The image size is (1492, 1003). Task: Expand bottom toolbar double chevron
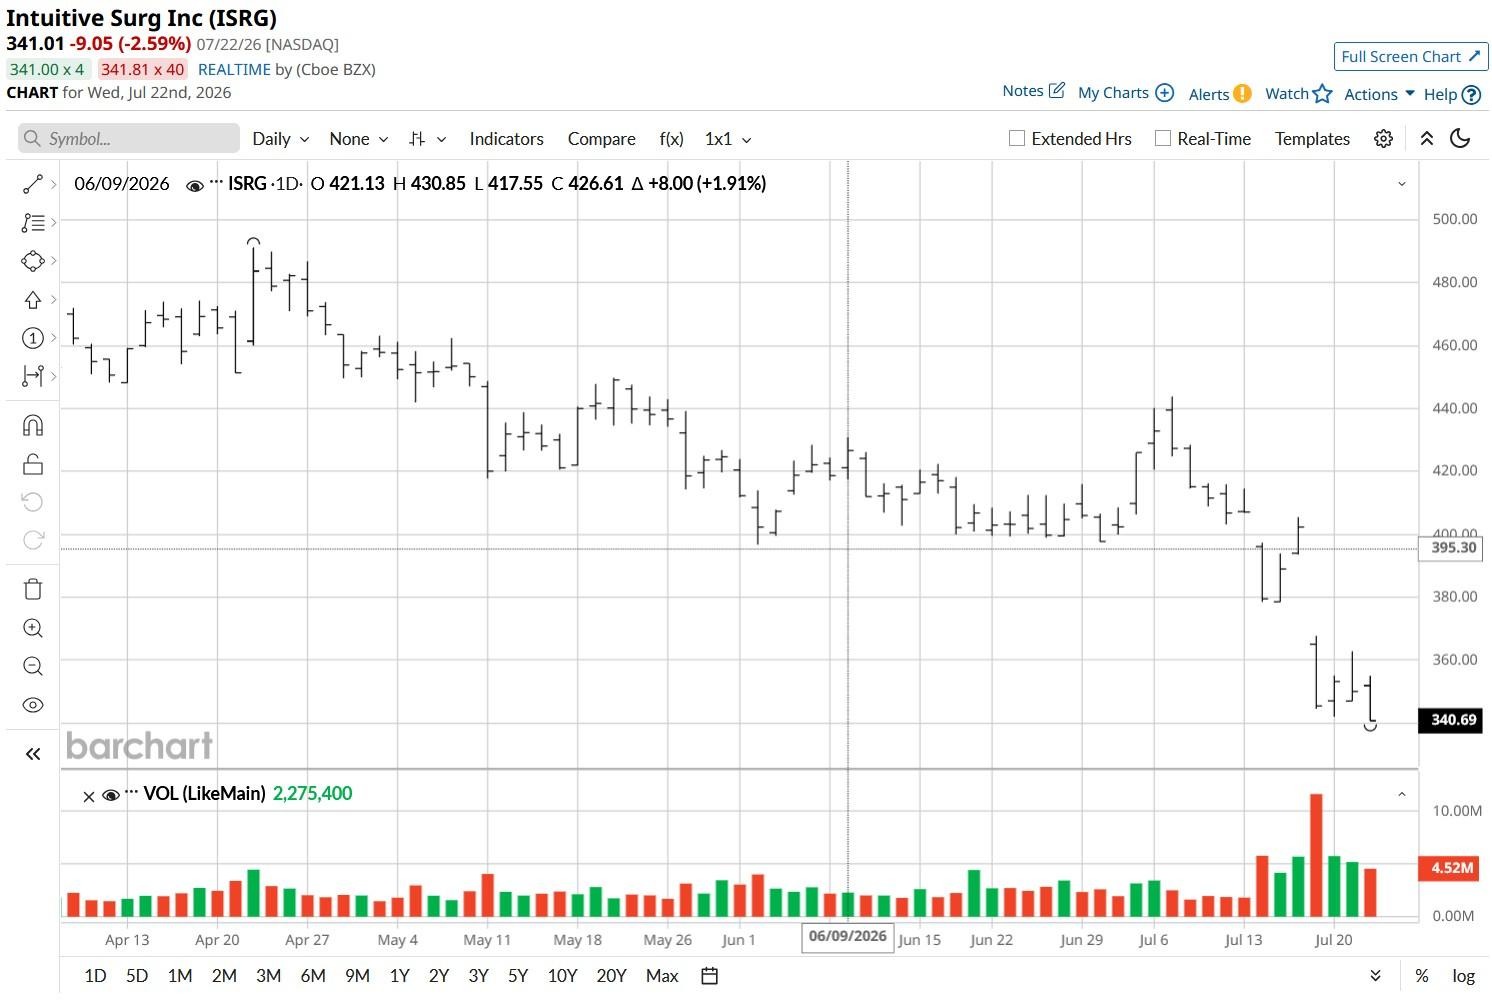tap(1375, 976)
